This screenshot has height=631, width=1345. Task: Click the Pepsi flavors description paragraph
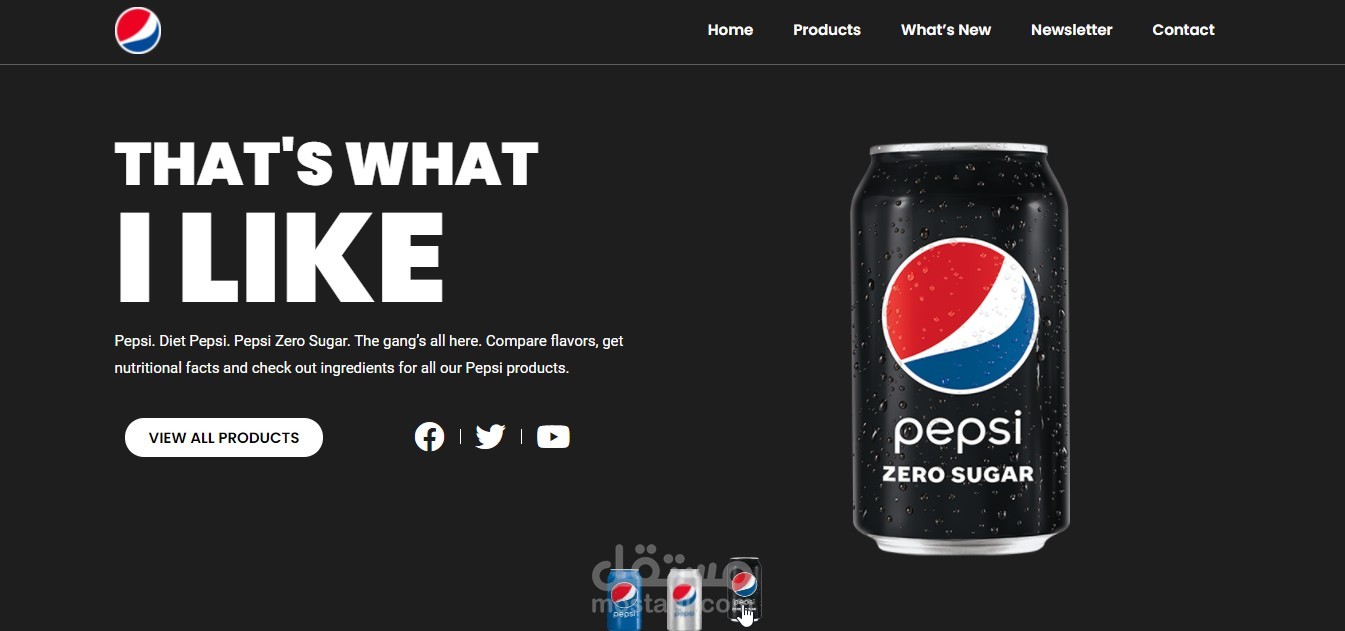[369, 354]
